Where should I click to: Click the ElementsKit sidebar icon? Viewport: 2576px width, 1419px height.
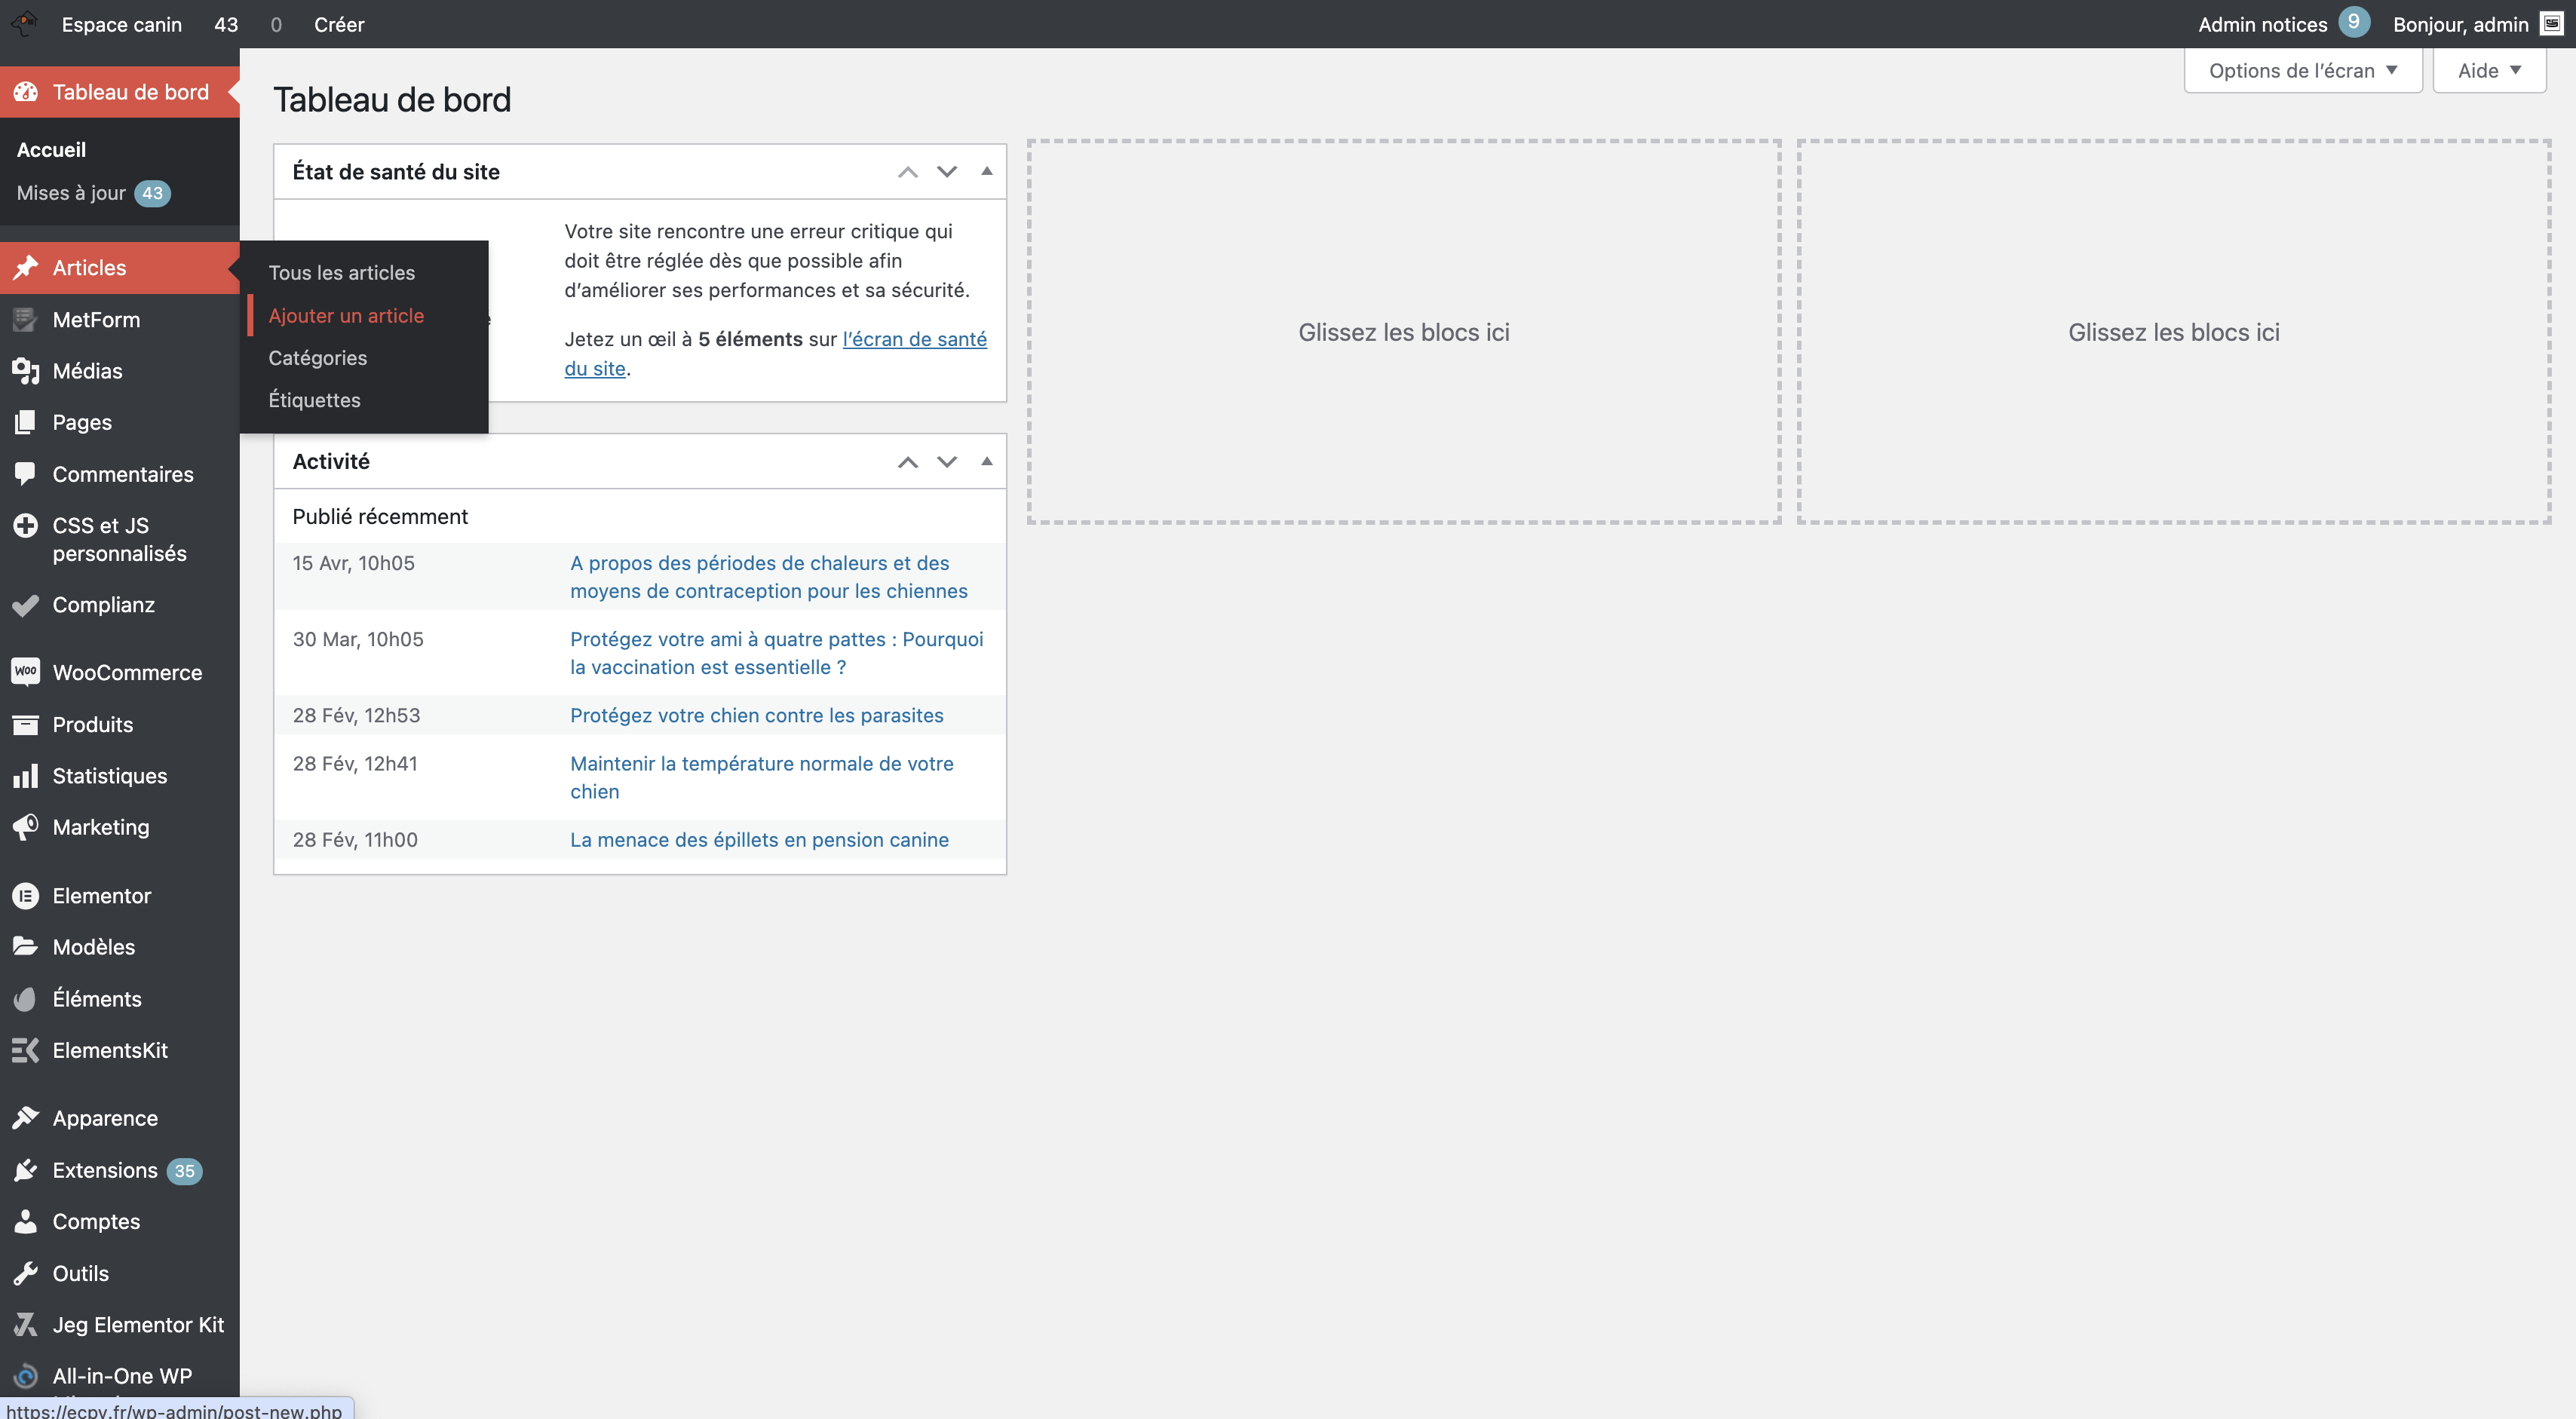(25, 1050)
